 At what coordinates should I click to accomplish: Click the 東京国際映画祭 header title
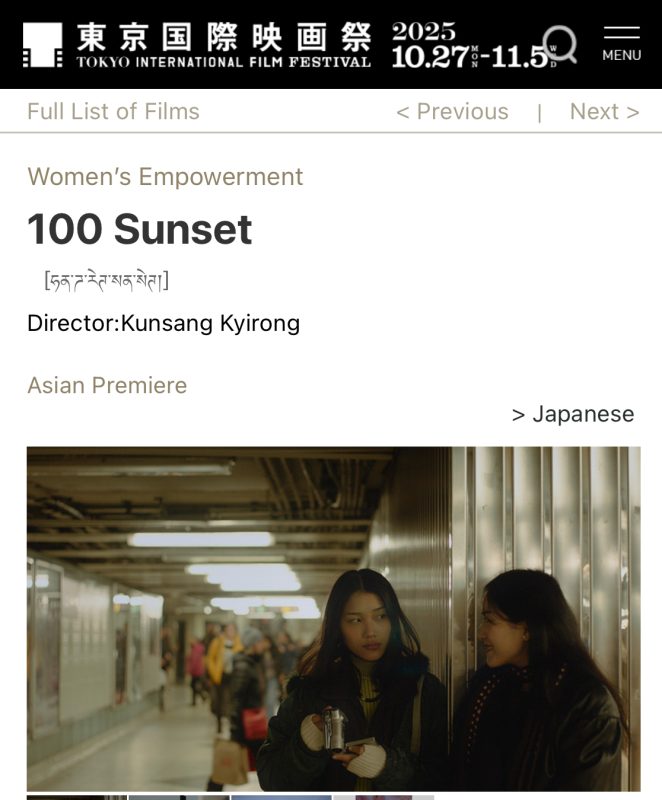[224, 37]
